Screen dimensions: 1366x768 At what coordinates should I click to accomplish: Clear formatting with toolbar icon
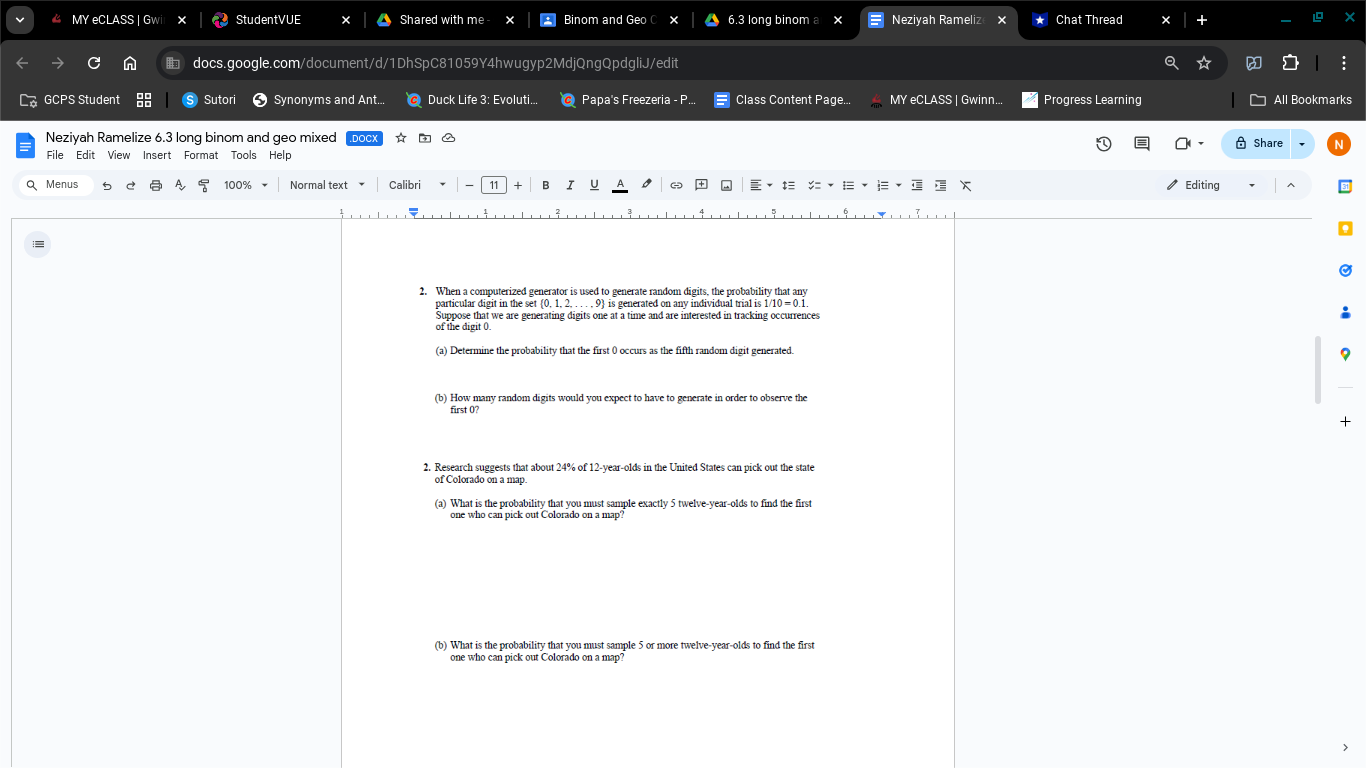[965, 185]
